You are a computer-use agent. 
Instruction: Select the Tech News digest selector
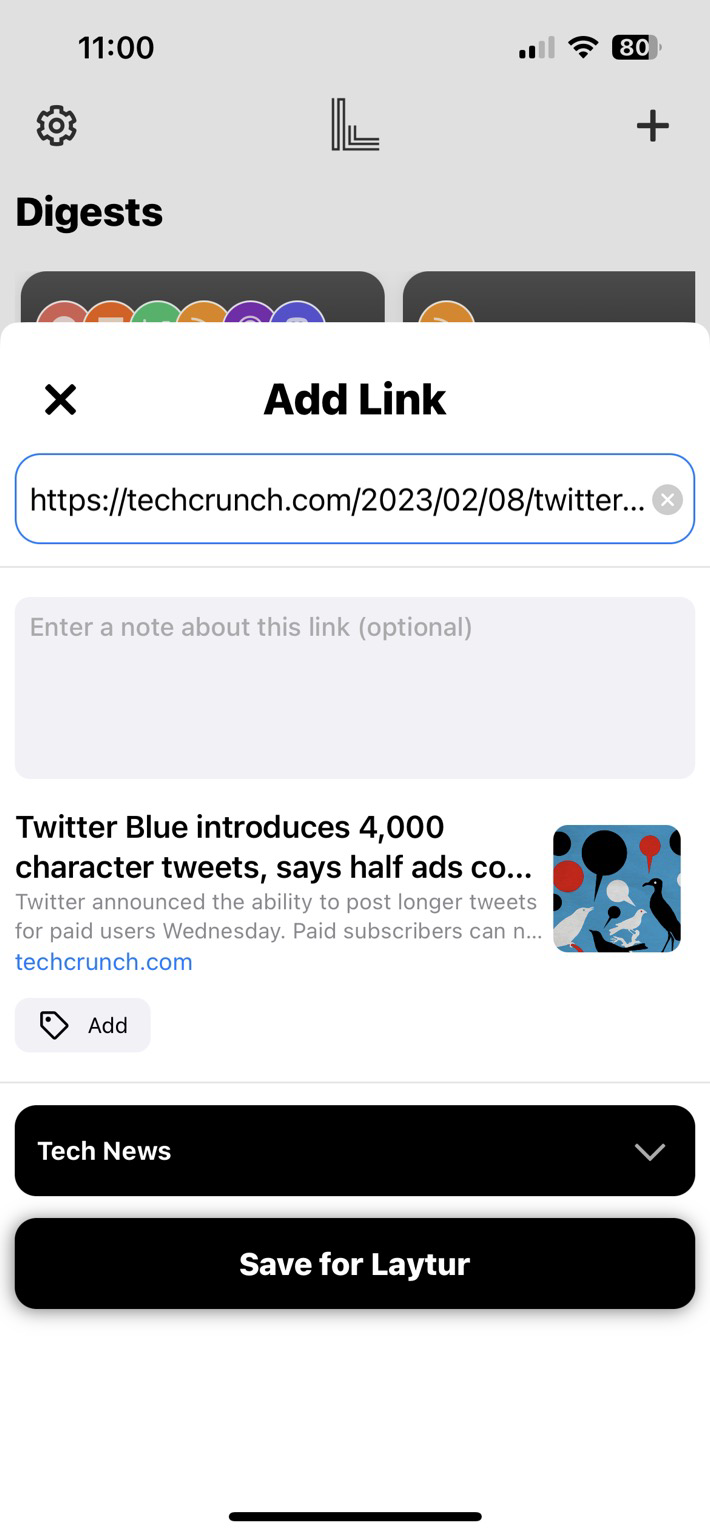coord(355,1151)
